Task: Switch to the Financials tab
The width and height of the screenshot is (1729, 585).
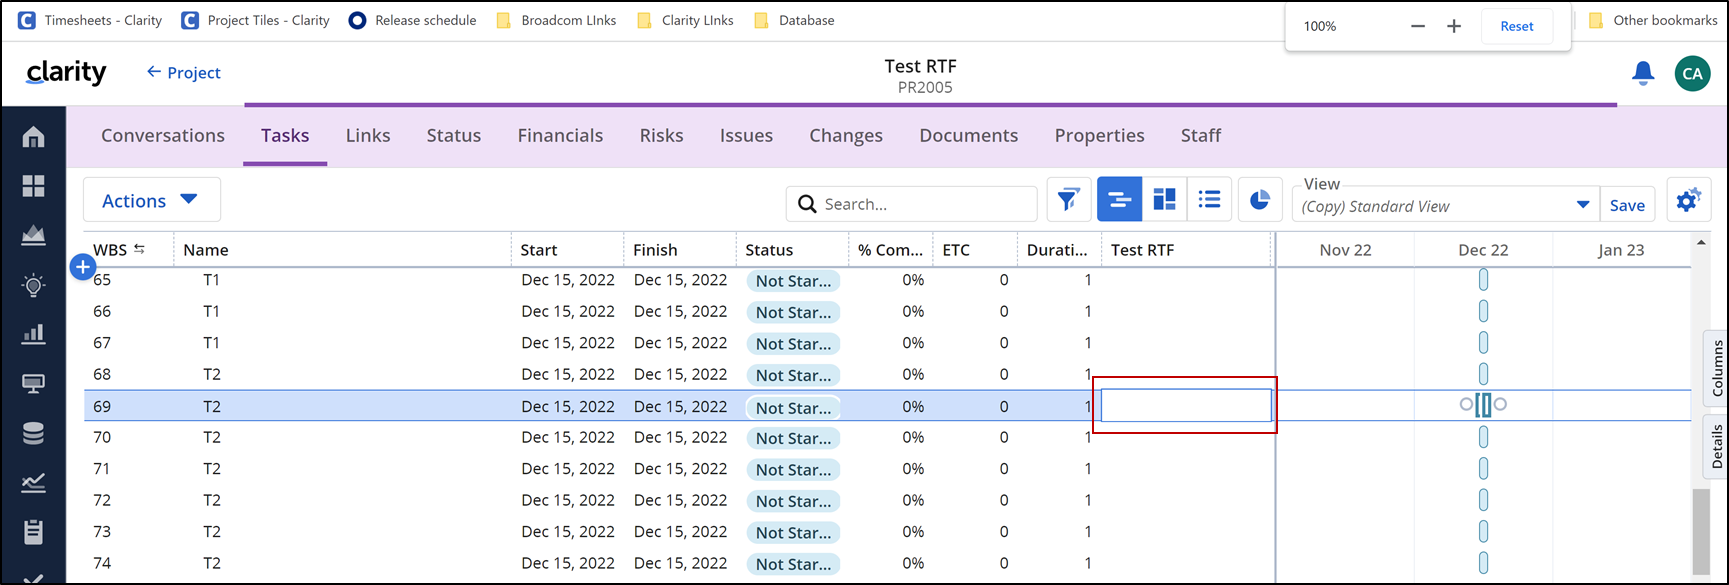Action: coord(560,135)
